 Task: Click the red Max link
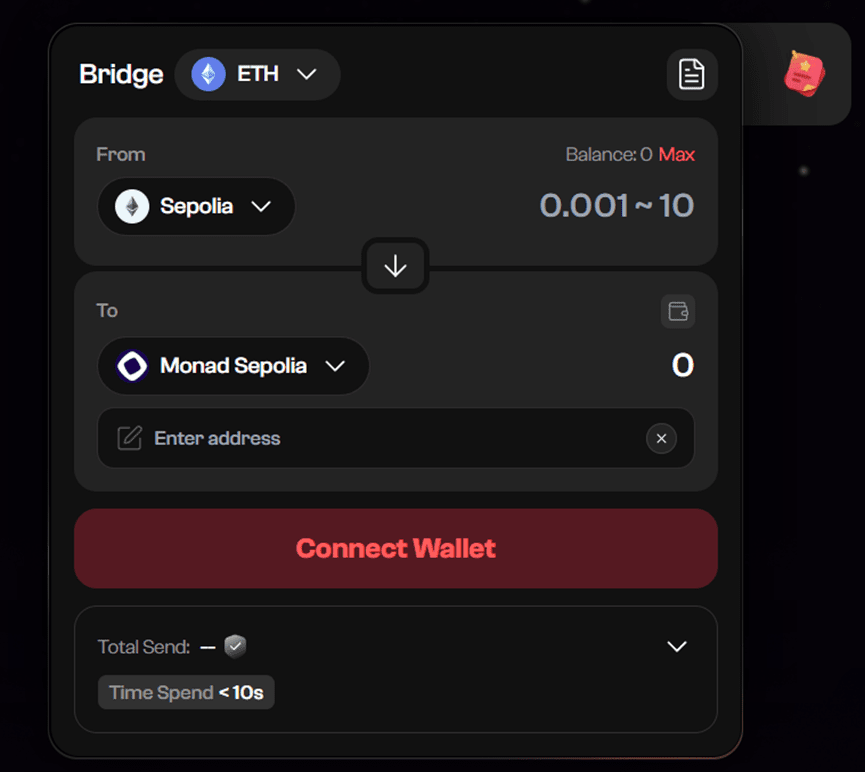677,155
